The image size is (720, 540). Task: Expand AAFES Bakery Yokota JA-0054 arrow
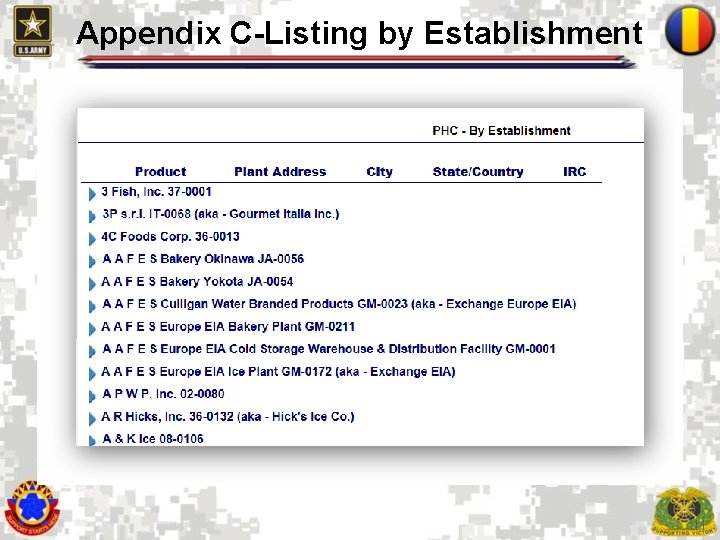(x=92, y=284)
